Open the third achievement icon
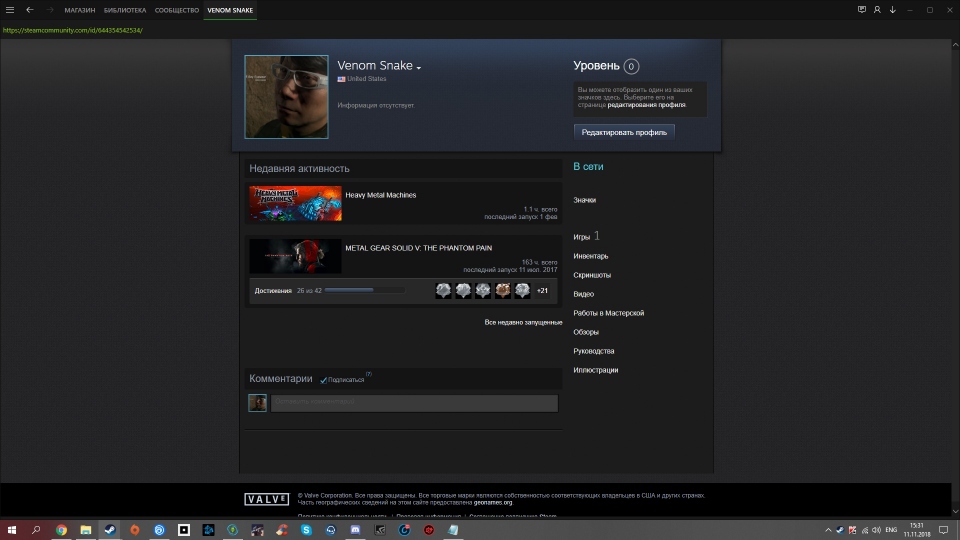This screenshot has height=540, width=960. pos(483,290)
